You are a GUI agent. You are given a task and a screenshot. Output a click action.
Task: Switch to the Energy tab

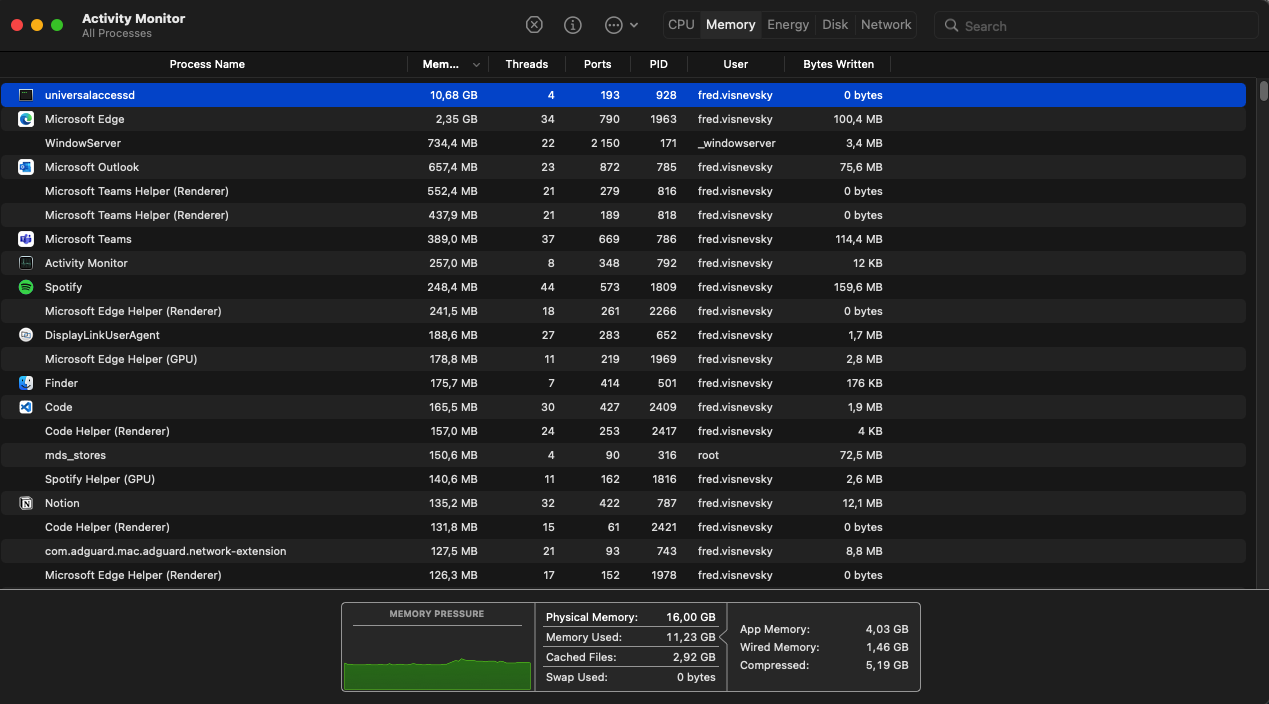(x=788, y=25)
